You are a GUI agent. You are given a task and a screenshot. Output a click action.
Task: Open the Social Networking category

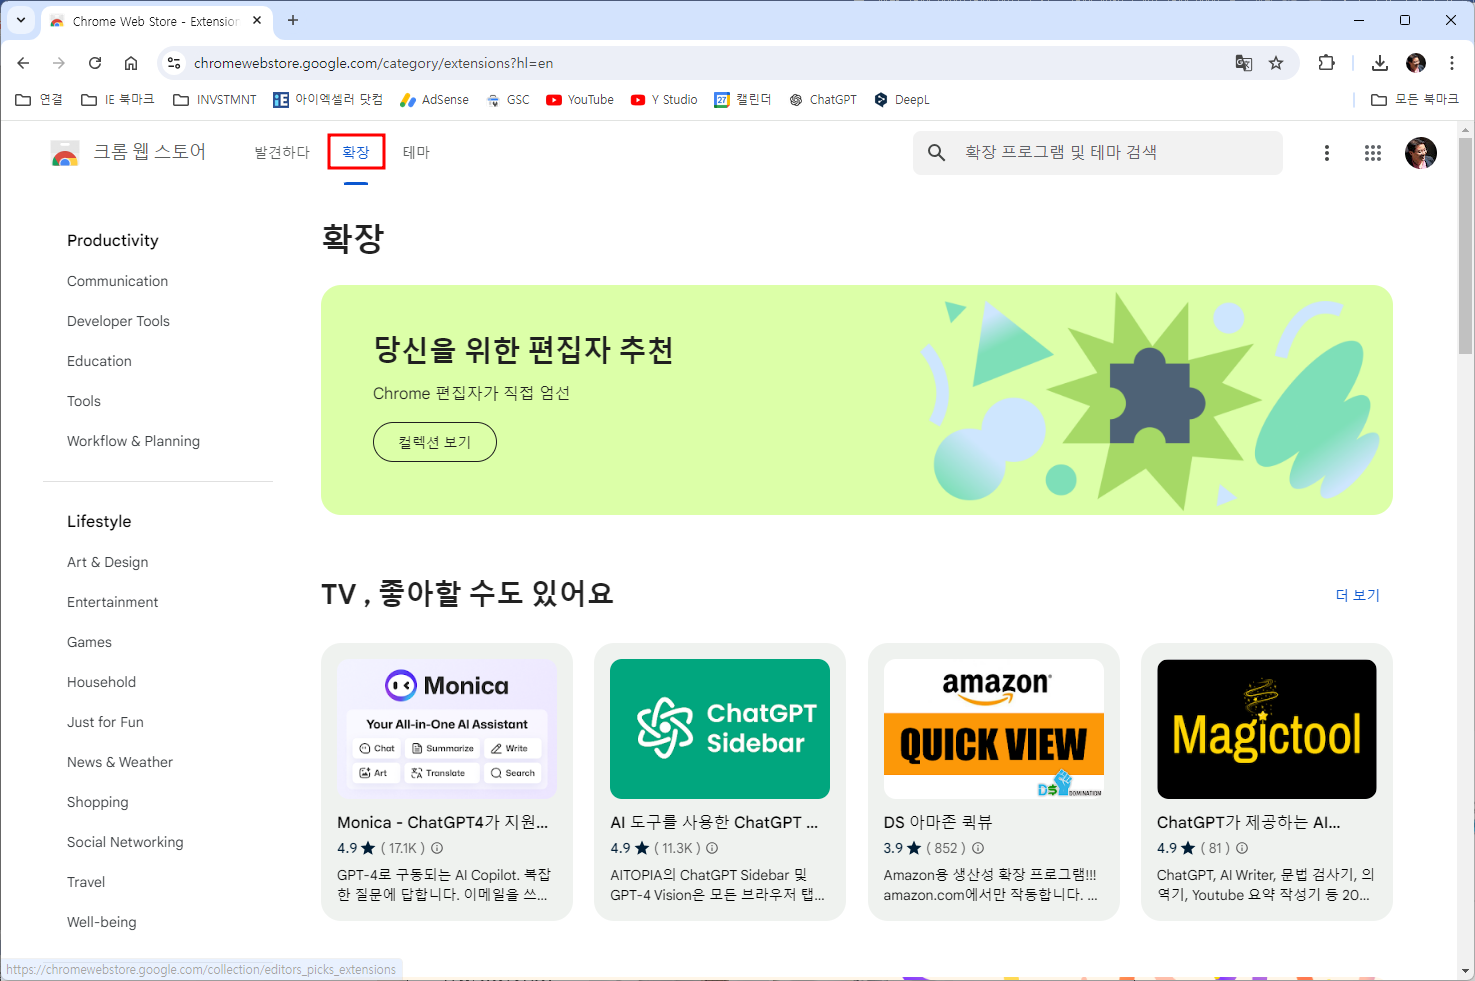coord(125,842)
